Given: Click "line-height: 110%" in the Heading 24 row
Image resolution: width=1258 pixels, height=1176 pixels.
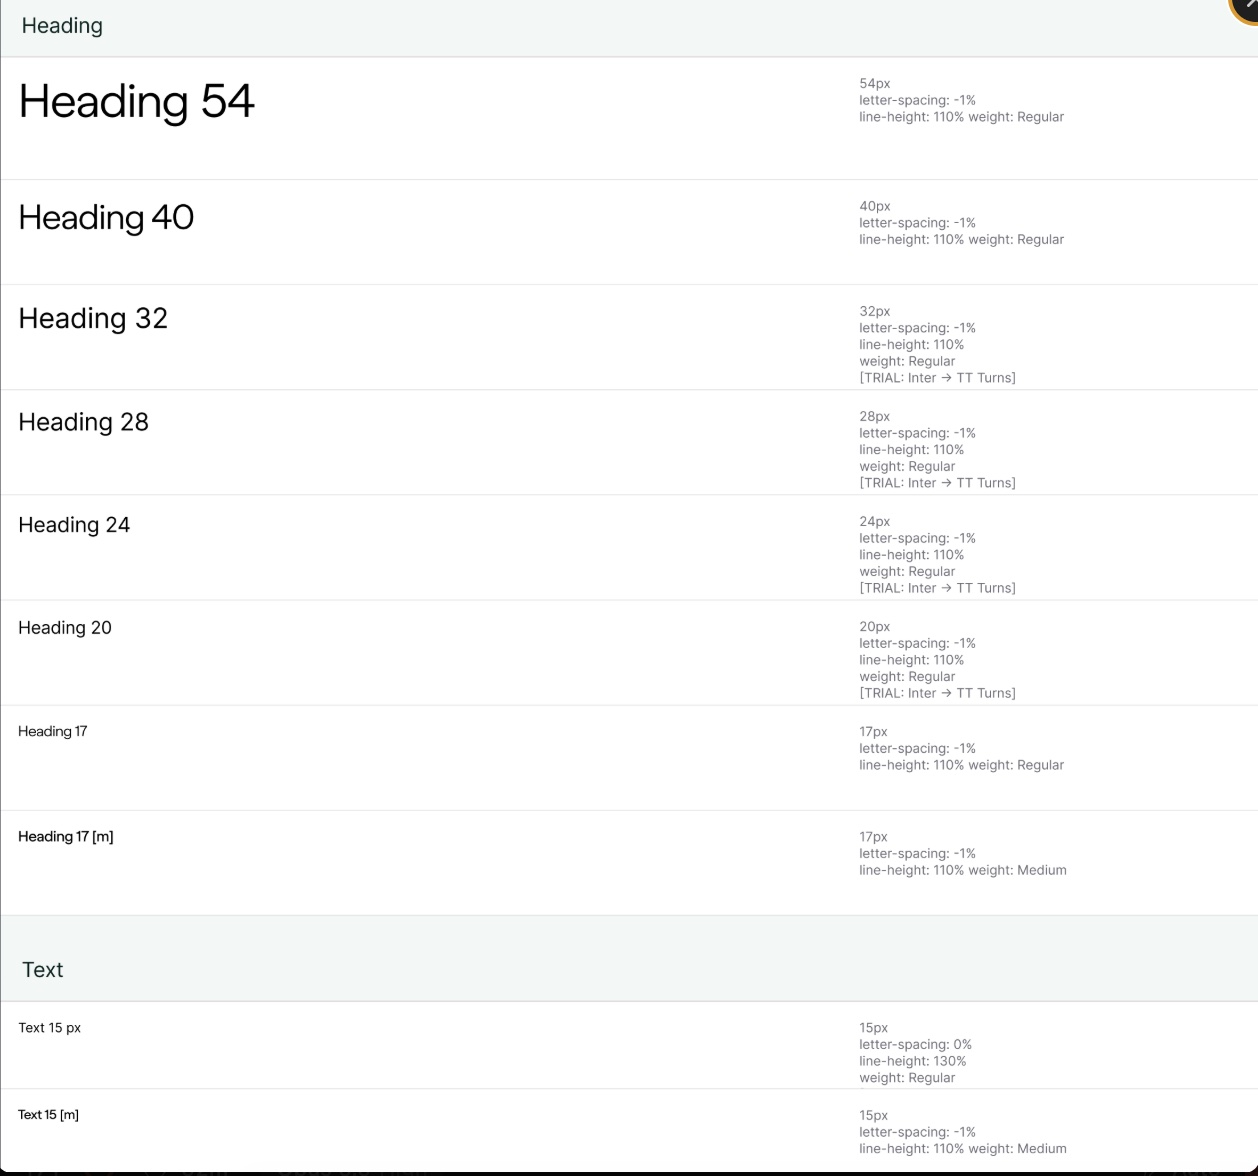Looking at the screenshot, I should click(x=911, y=555).
